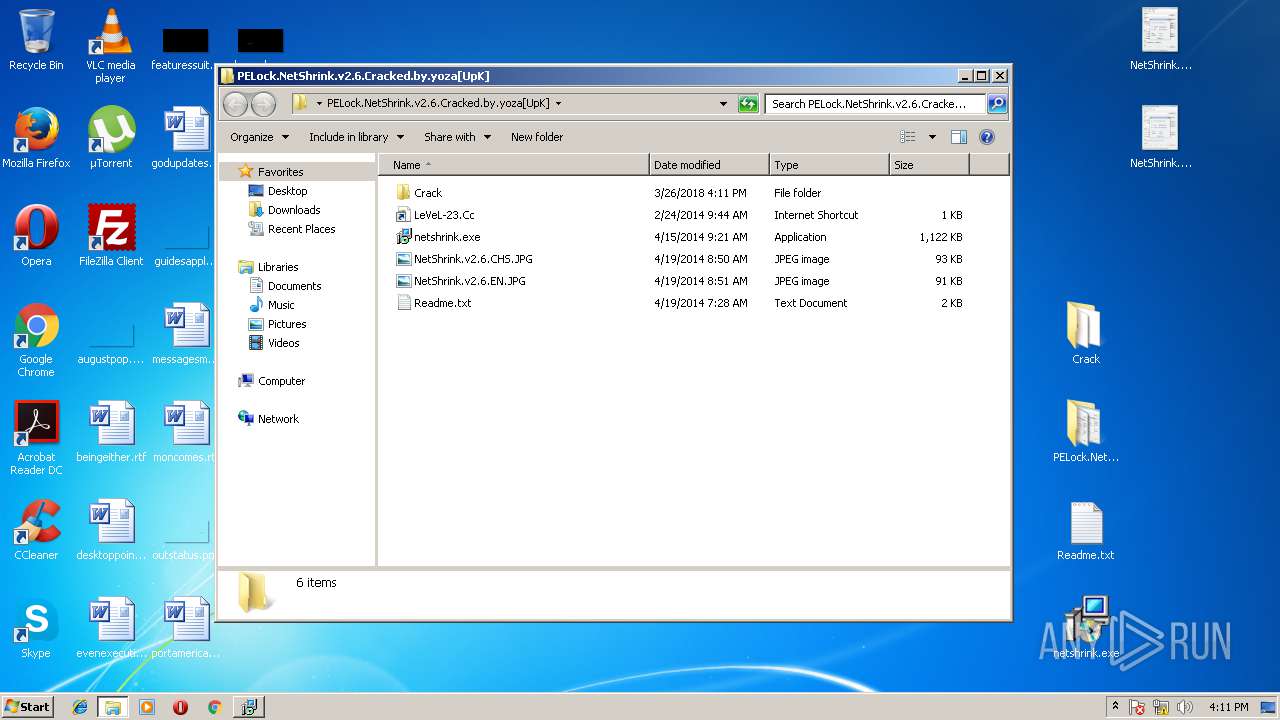
Task: Select Libraries in the navigation pane
Action: [278, 267]
